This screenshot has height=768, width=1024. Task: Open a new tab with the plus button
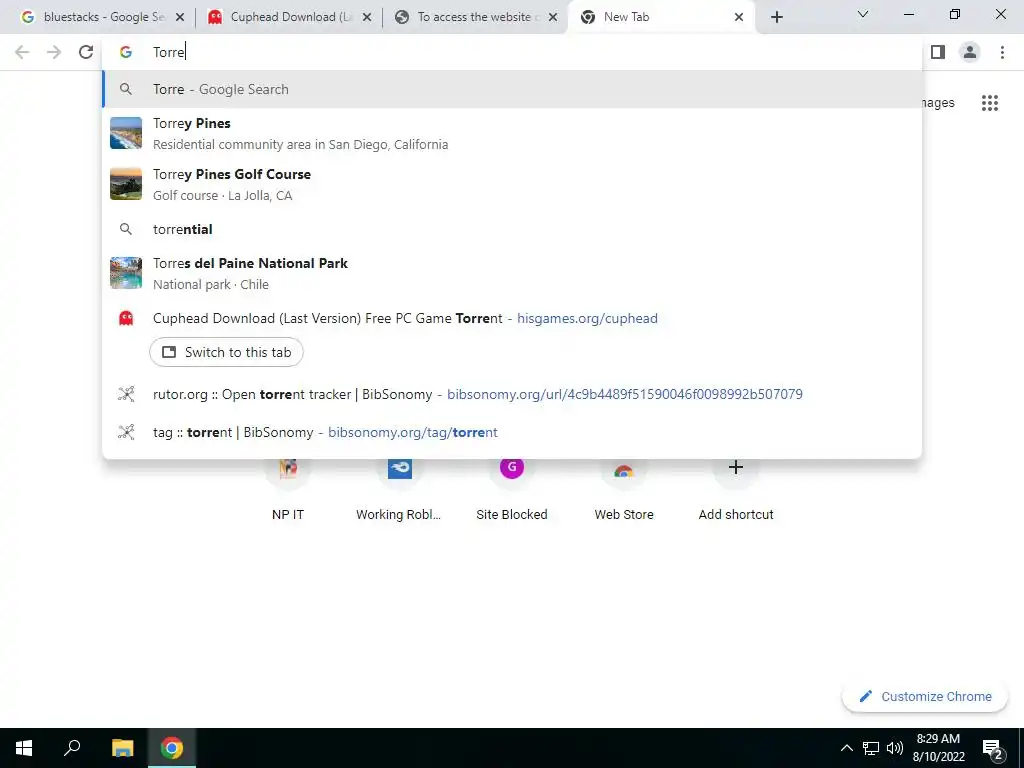tap(776, 17)
